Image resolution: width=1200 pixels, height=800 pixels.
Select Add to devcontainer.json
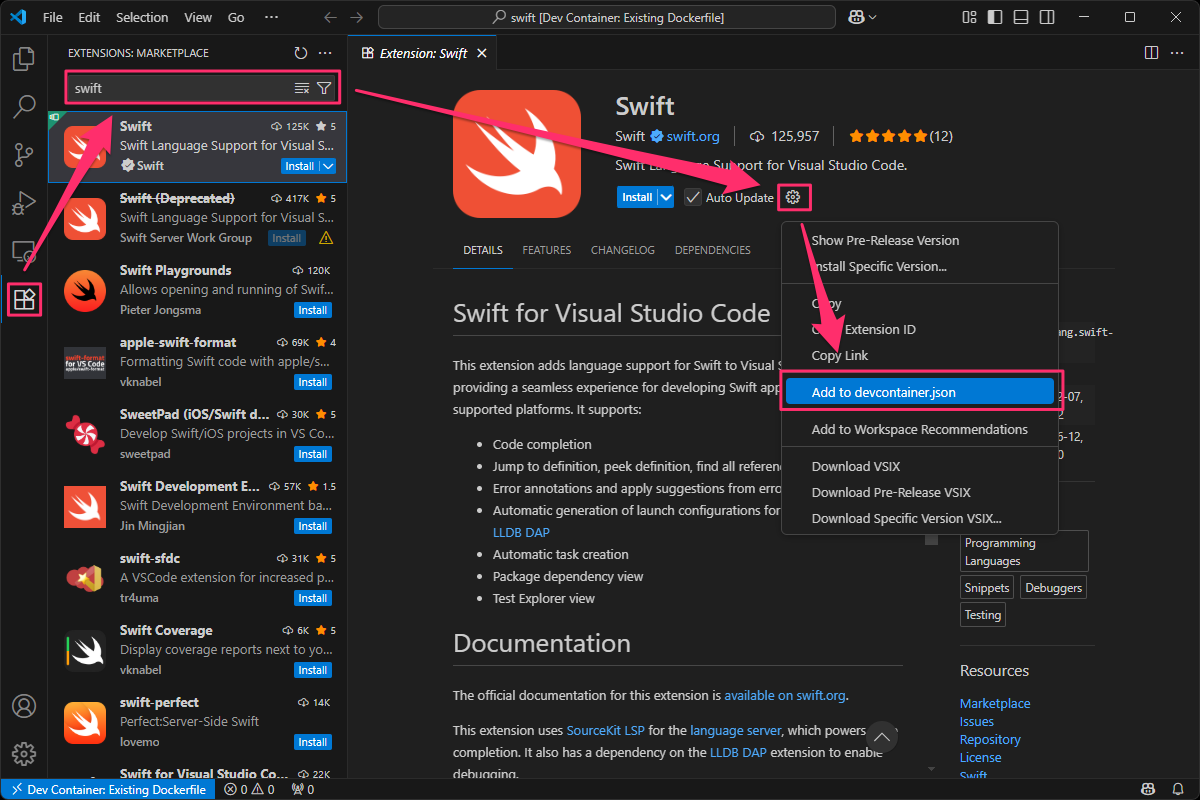[920, 392]
